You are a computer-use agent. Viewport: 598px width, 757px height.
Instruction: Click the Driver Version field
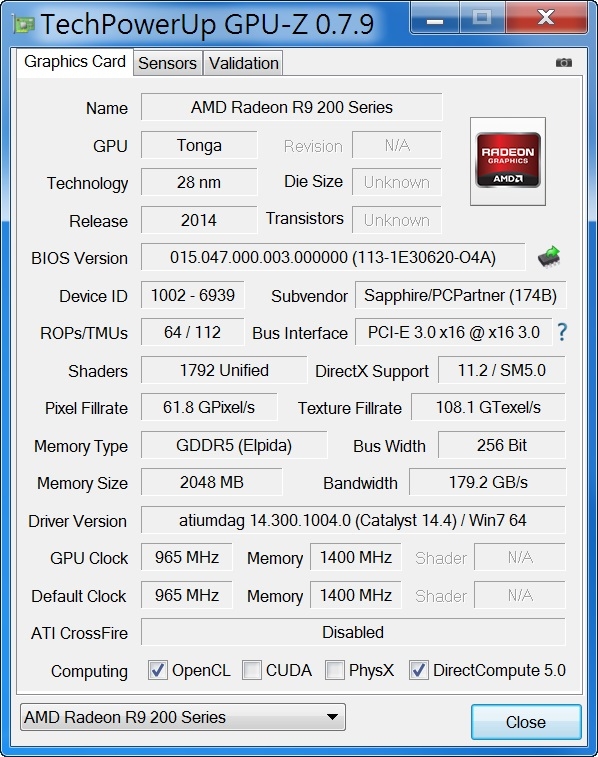click(x=353, y=520)
